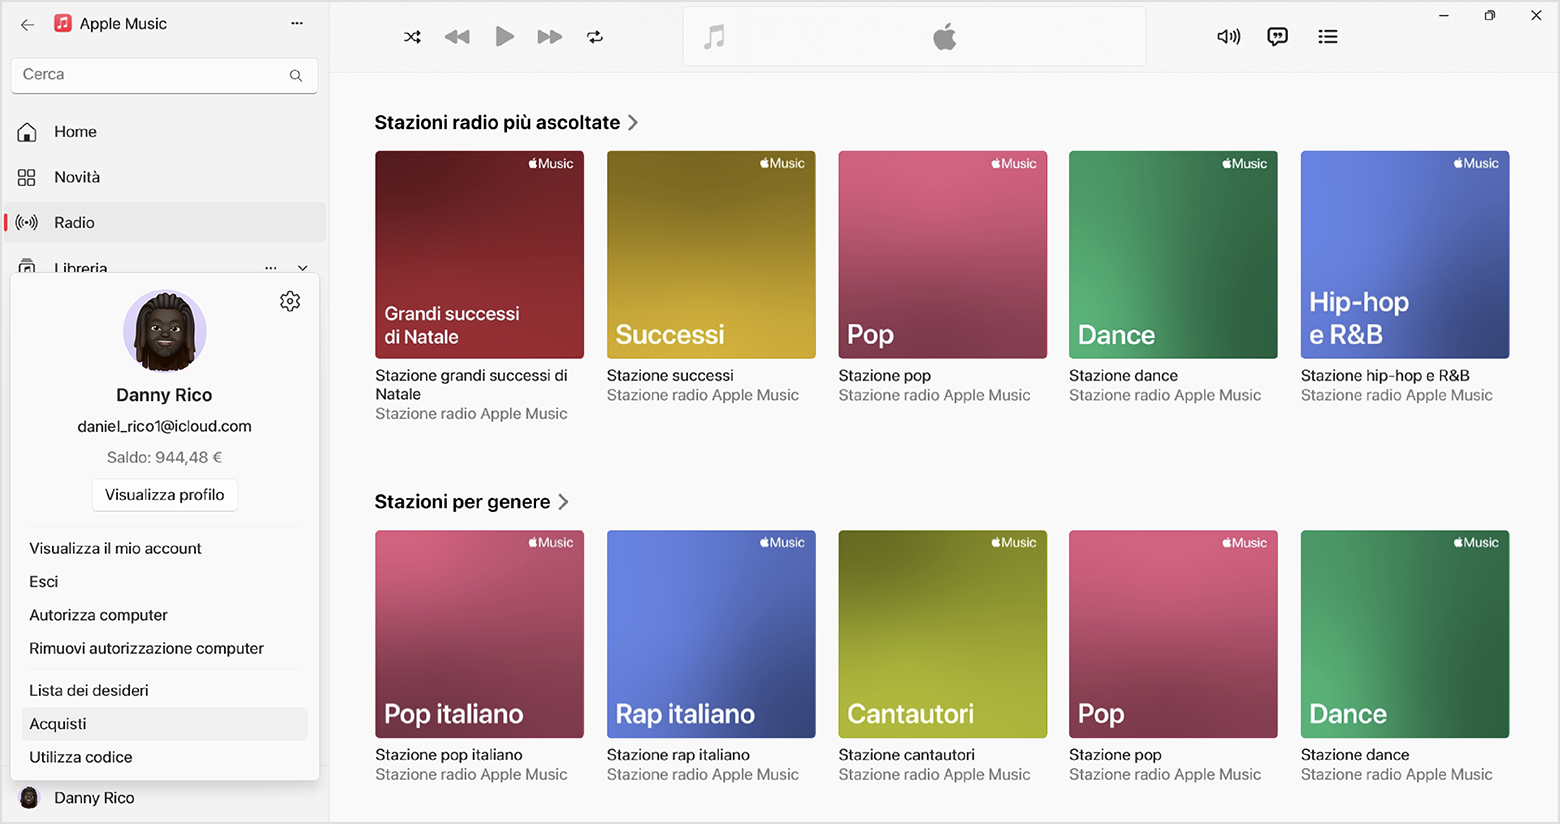Open Acquisti from account menu
This screenshot has width=1560, height=824.
click(165, 724)
